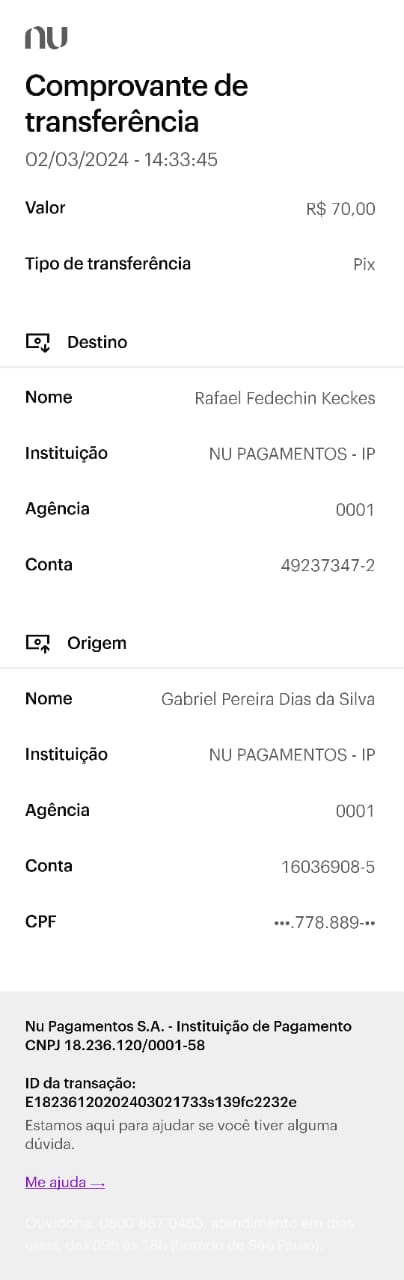
Task: Click the CNPJ 18.236.120/0001-58 text
Action: click(115, 1044)
